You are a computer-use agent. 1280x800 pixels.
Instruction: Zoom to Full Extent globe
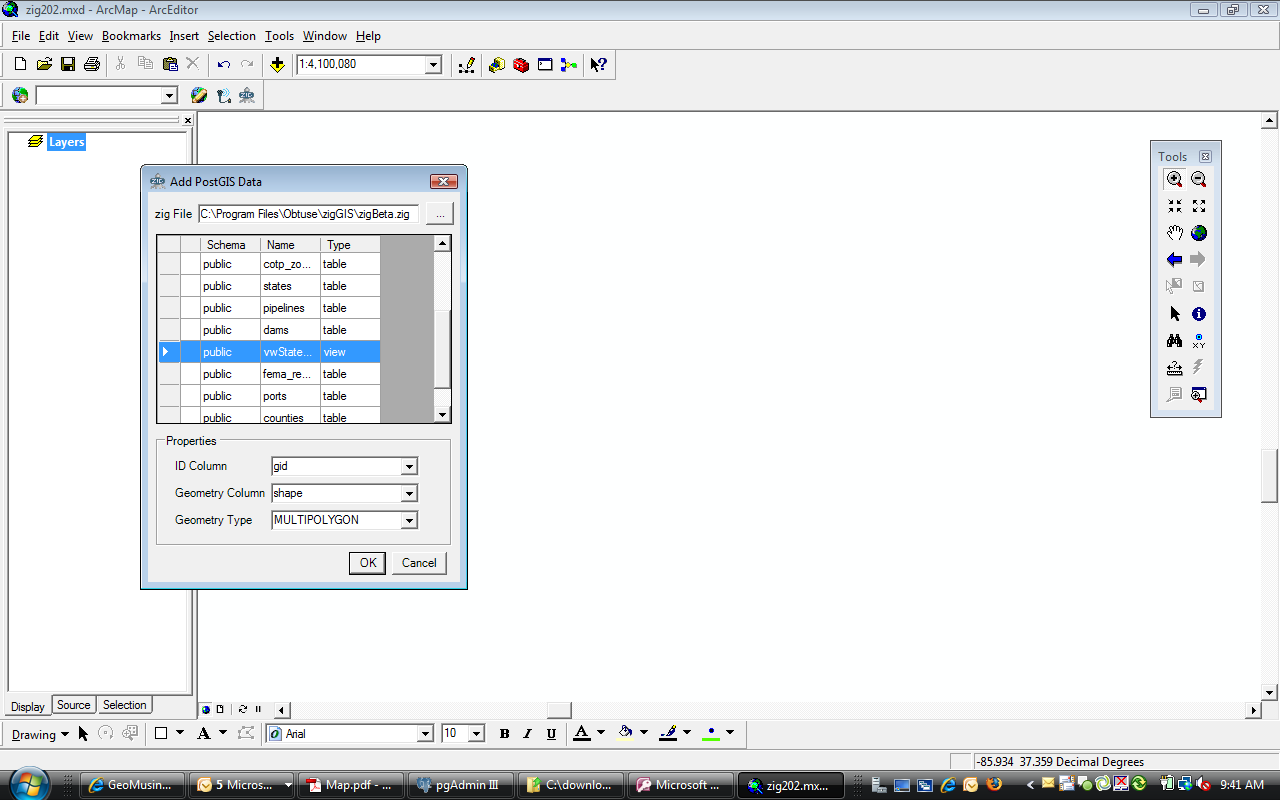1199,233
